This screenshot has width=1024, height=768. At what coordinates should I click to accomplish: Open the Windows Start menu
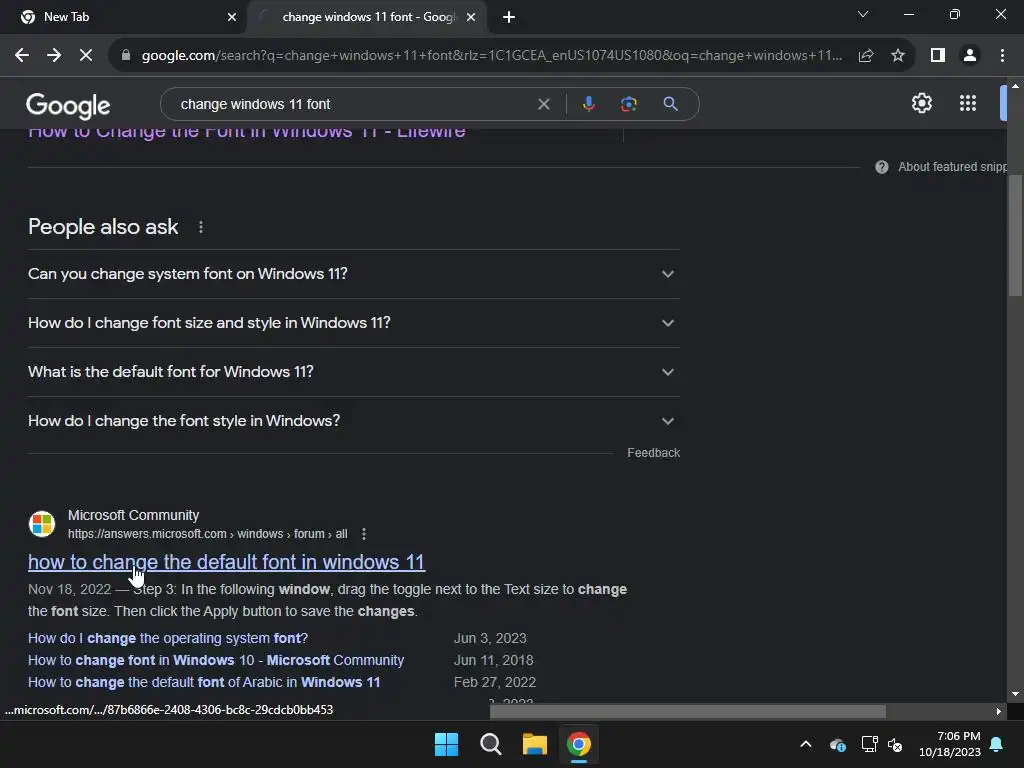[x=447, y=744]
